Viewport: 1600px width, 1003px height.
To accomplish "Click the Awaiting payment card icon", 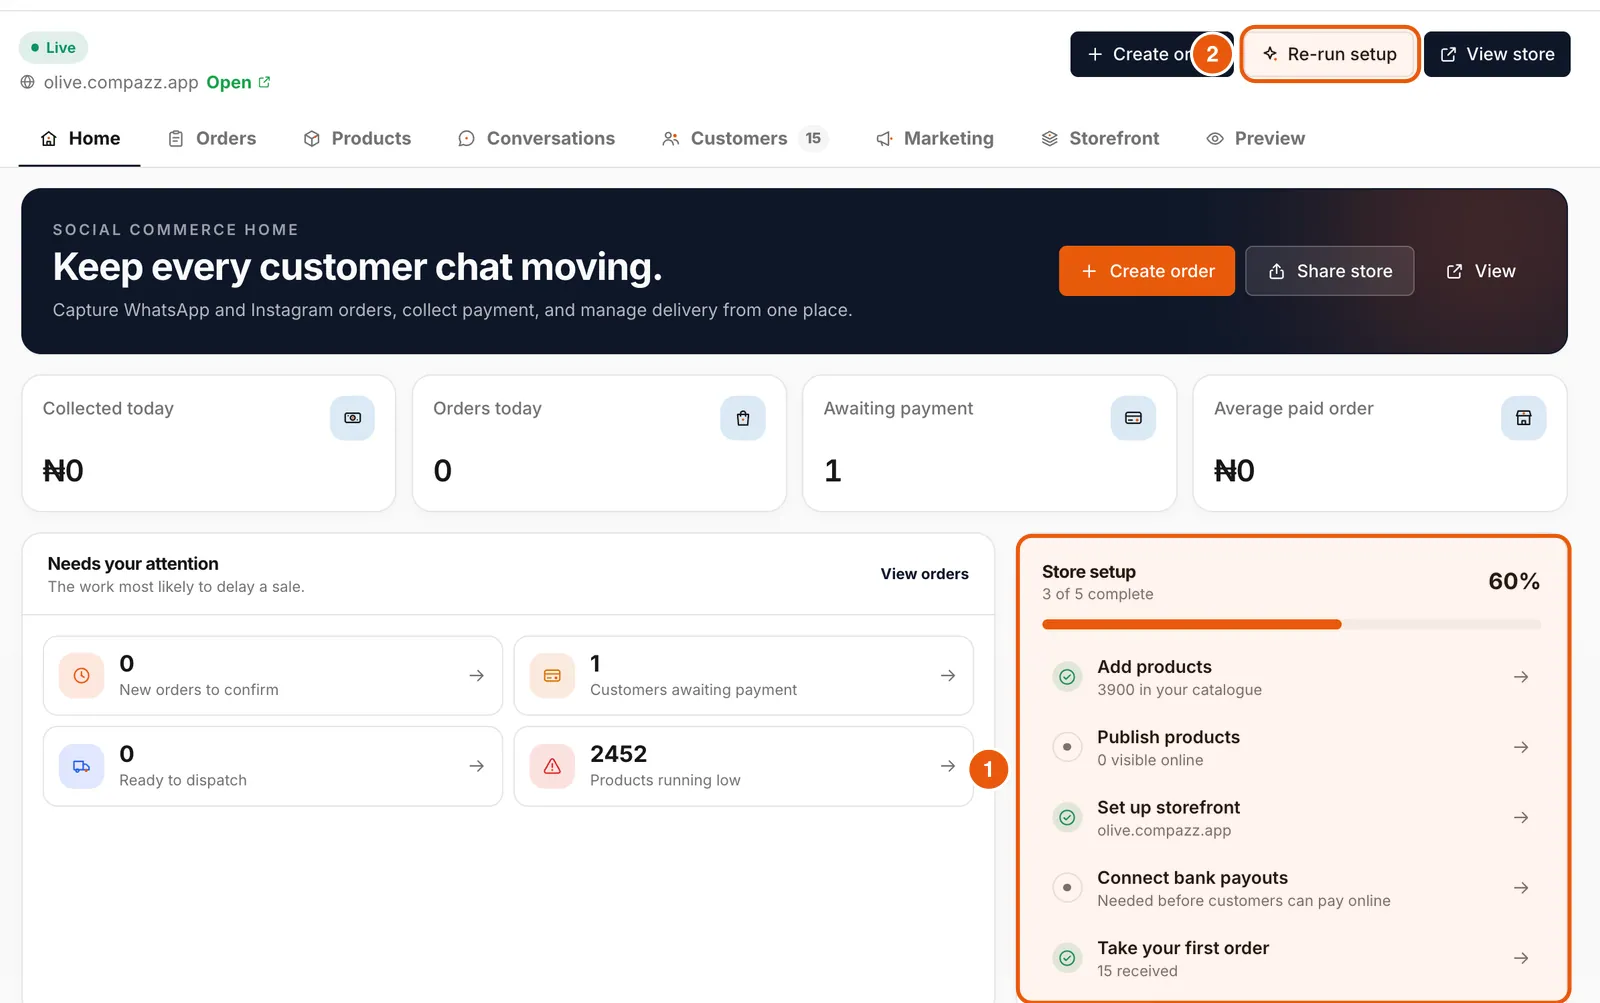I will point(1133,418).
